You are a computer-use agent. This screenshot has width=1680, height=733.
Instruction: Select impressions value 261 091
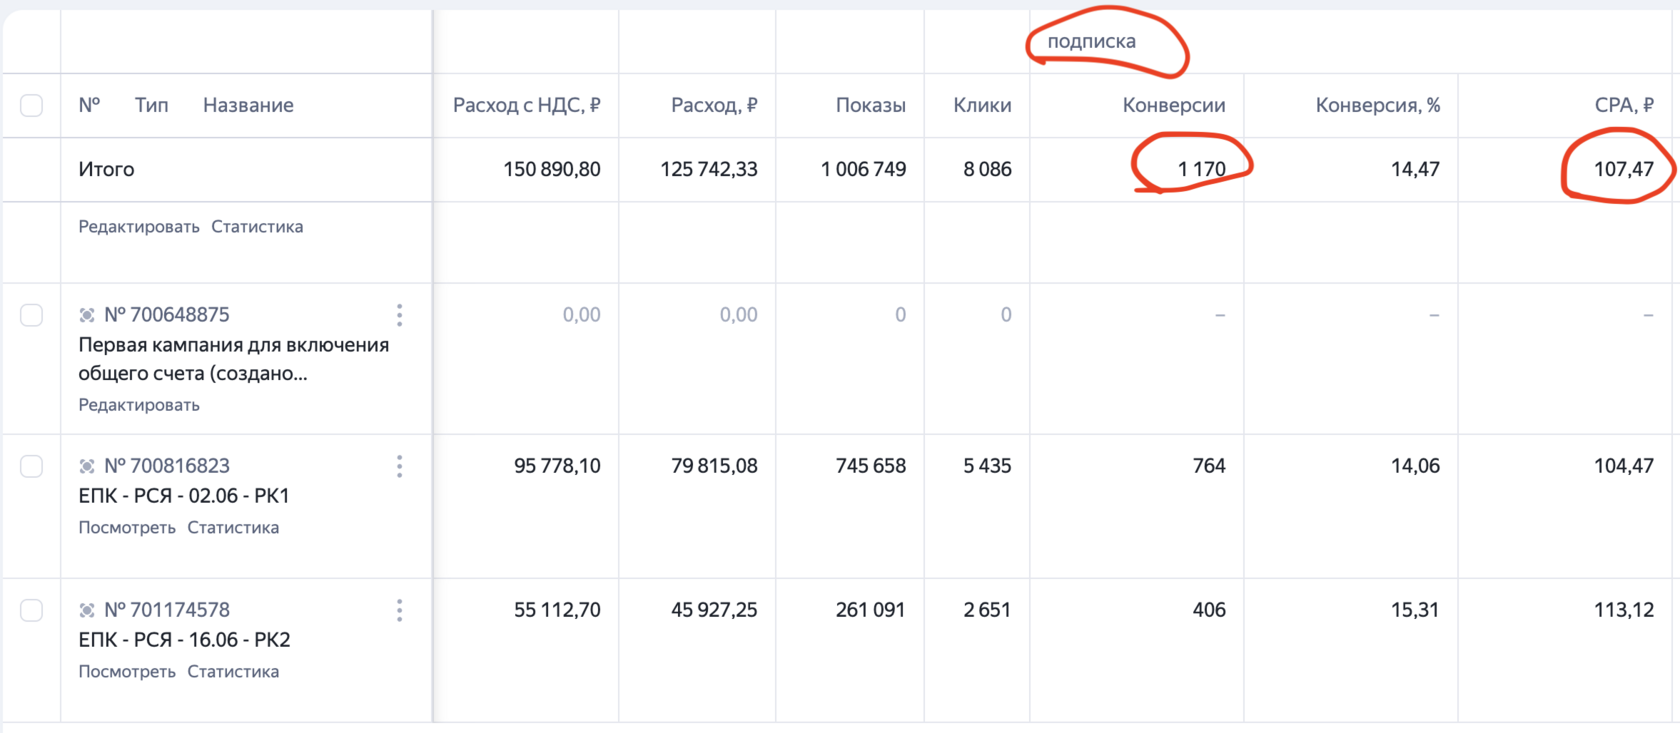(x=871, y=610)
